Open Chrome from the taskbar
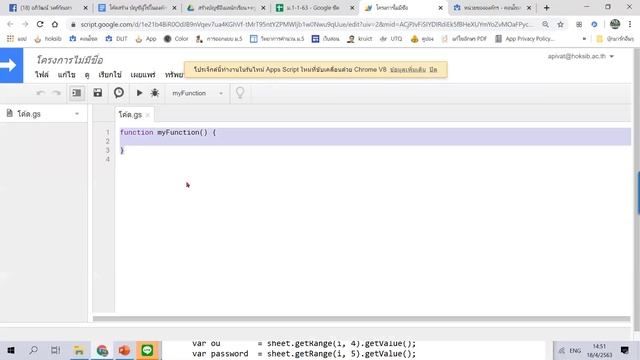Image resolution: width=640 pixels, height=360 pixels. point(102,350)
